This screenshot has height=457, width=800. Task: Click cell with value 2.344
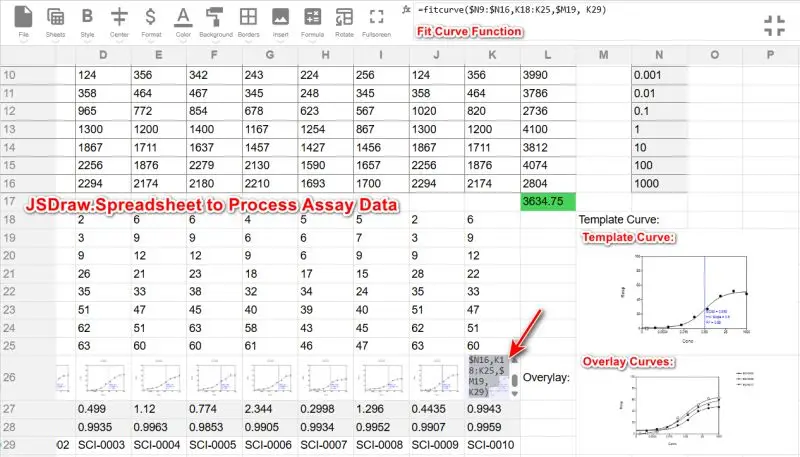270,409
